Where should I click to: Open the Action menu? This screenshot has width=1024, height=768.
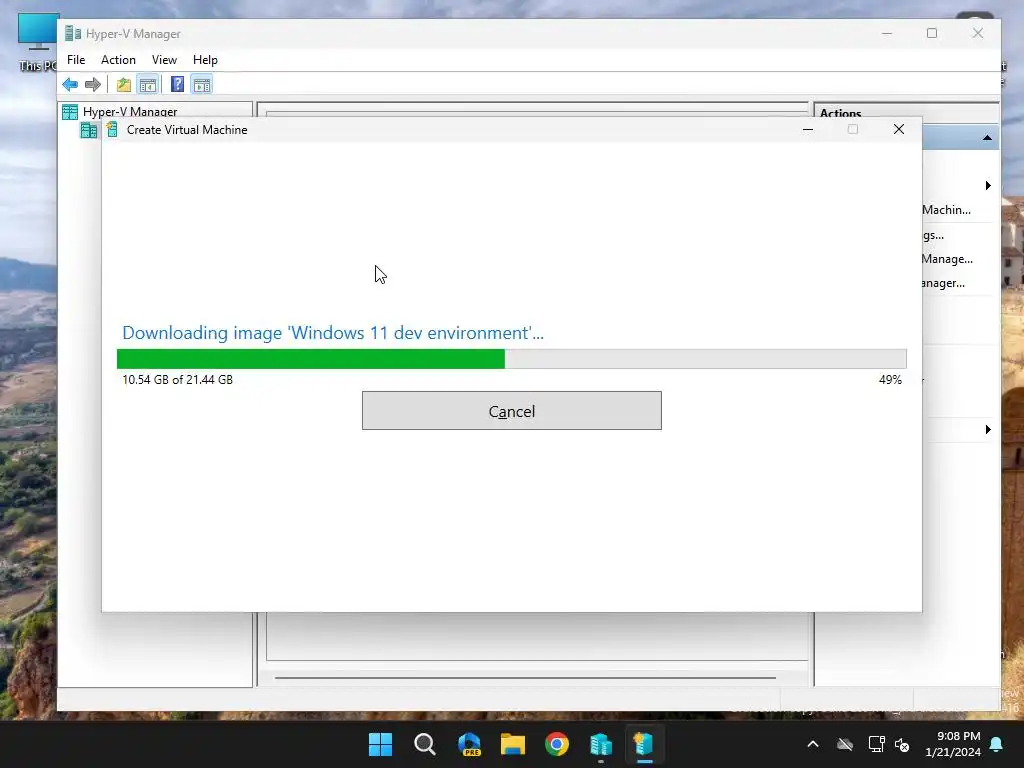point(118,59)
